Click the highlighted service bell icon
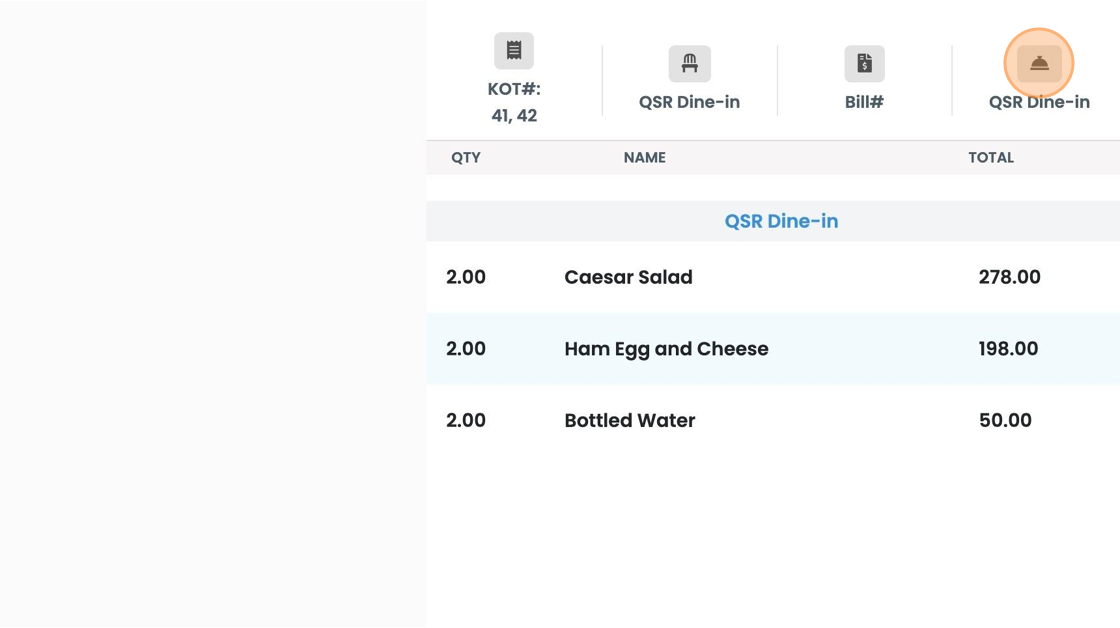Image resolution: width=1120 pixels, height=628 pixels. (1039, 64)
